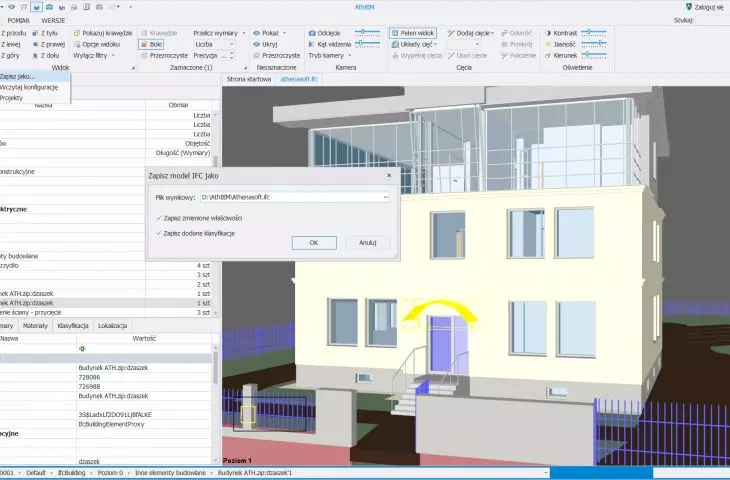Viewport: 730px width, 480px height.
Task: Click the Odcięcie camera icon
Action: coord(312,33)
